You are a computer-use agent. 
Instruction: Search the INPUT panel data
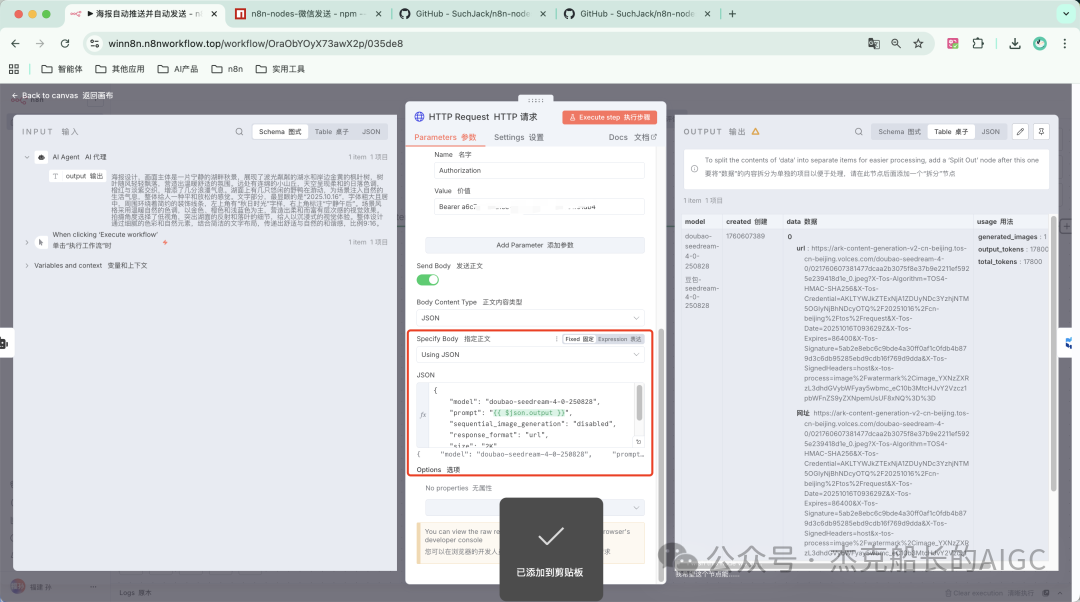coord(239,132)
